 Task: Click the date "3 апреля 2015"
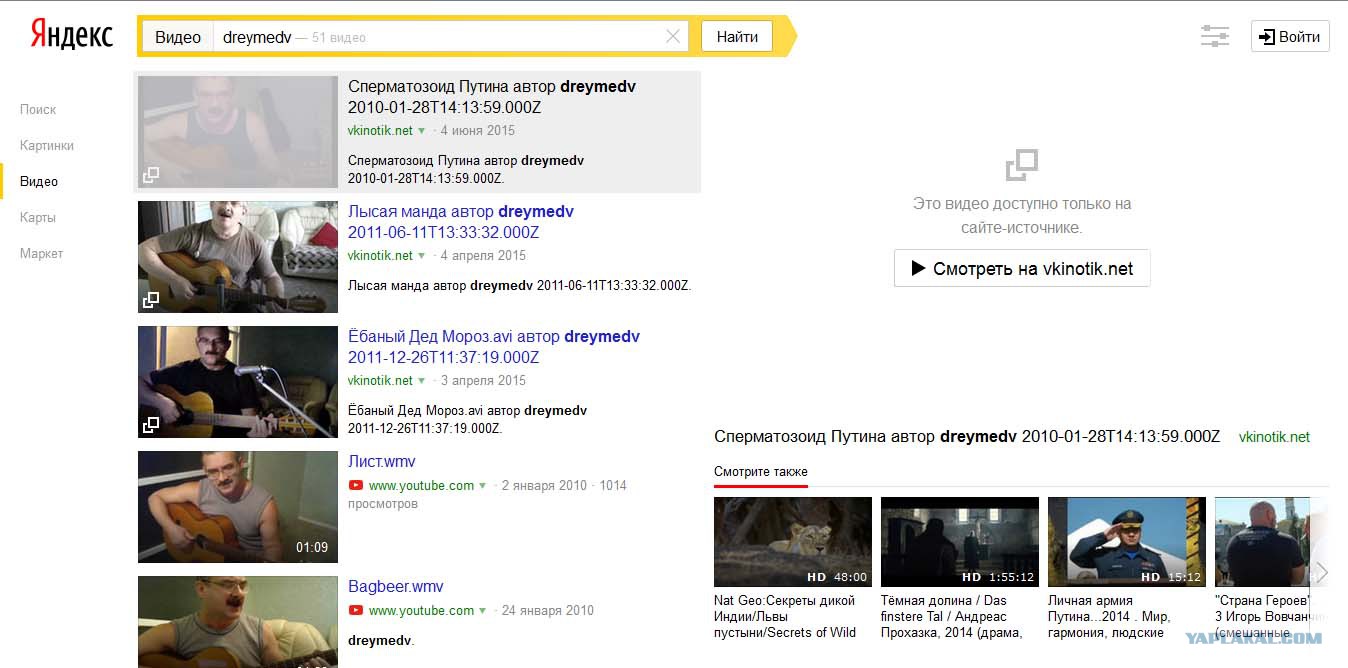tap(483, 381)
